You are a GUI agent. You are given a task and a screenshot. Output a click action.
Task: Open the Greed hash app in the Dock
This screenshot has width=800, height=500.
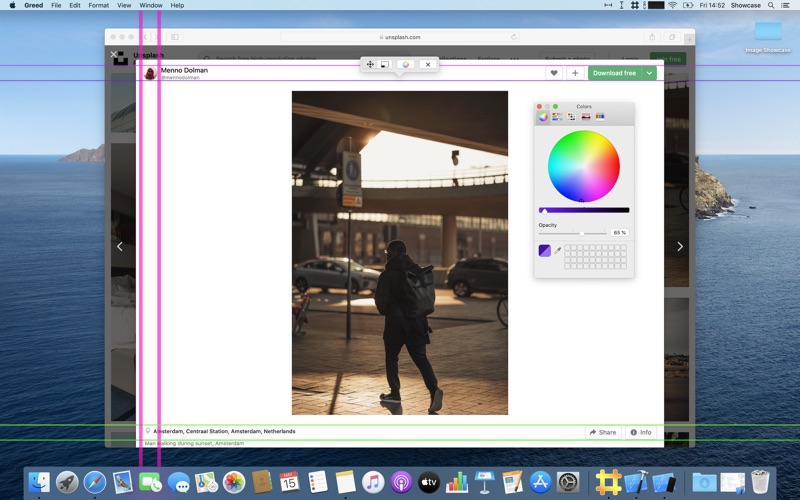(x=608, y=482)
